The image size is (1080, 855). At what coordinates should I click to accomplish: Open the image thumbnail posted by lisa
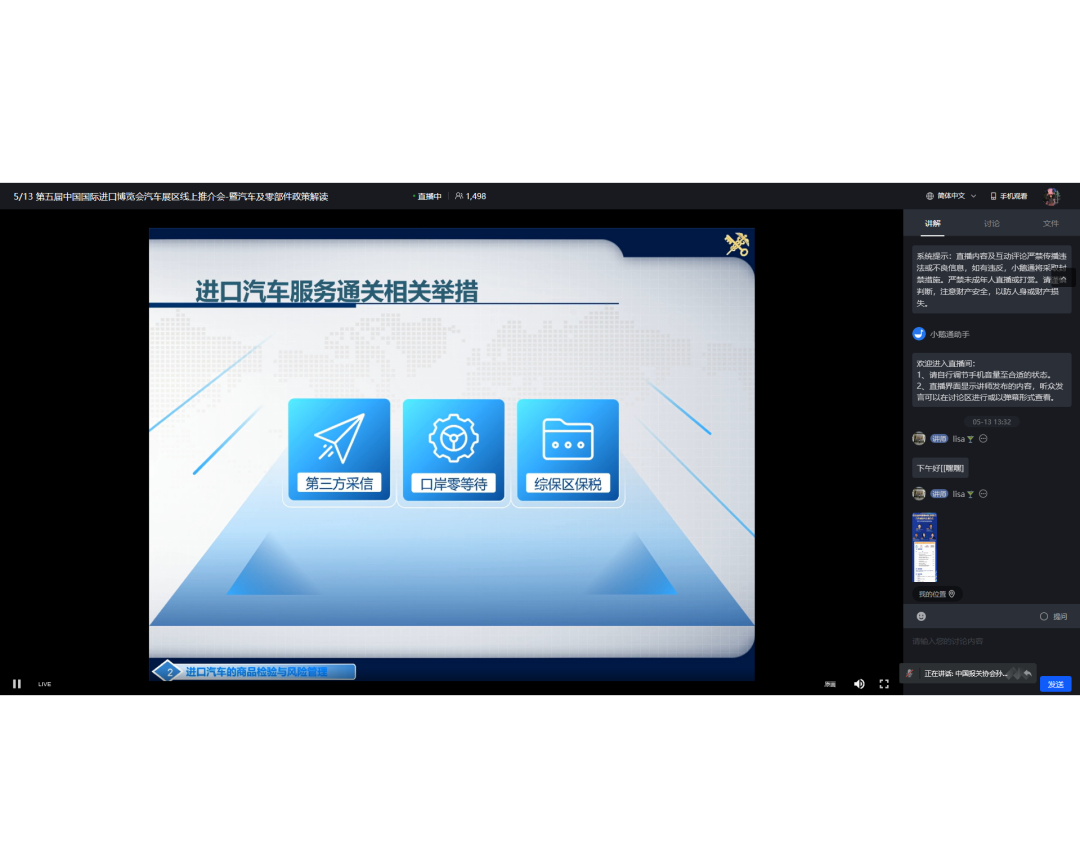tap(925, 547)
